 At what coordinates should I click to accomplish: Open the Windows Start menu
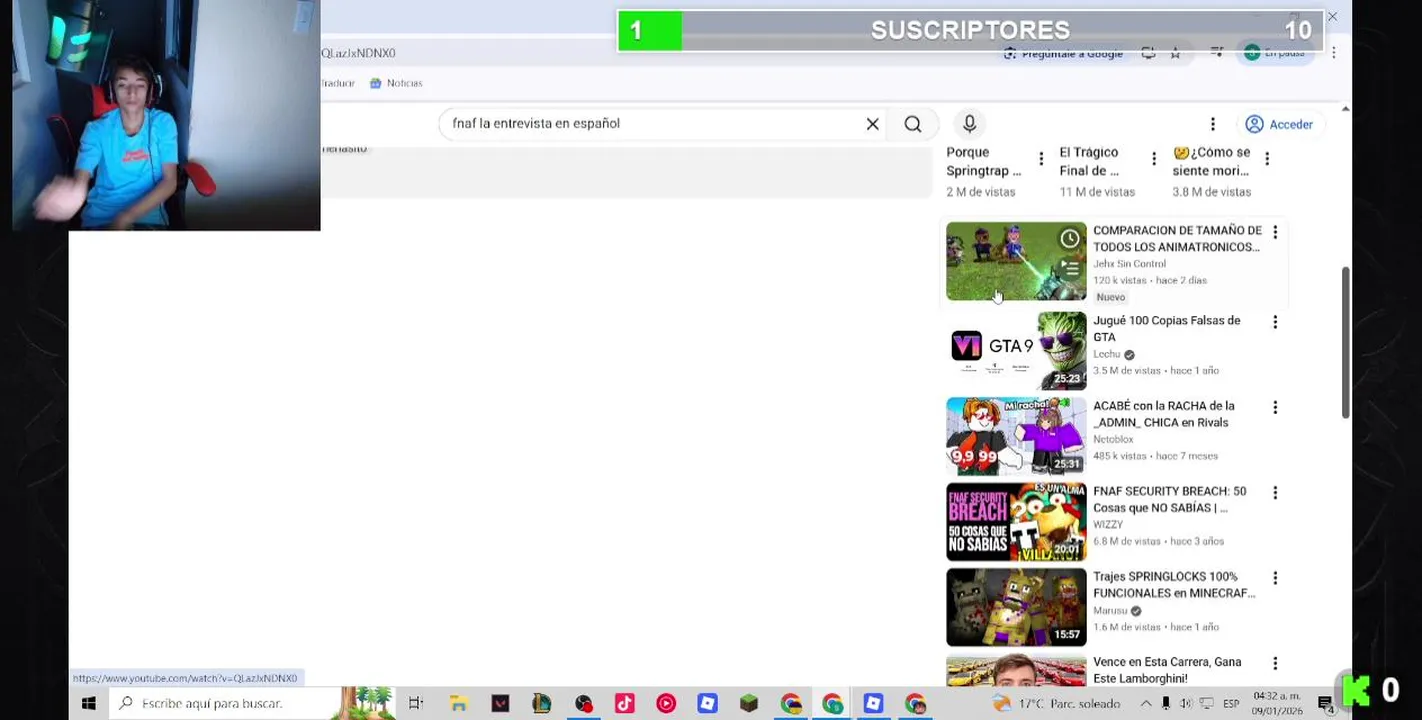coord(88,704)
